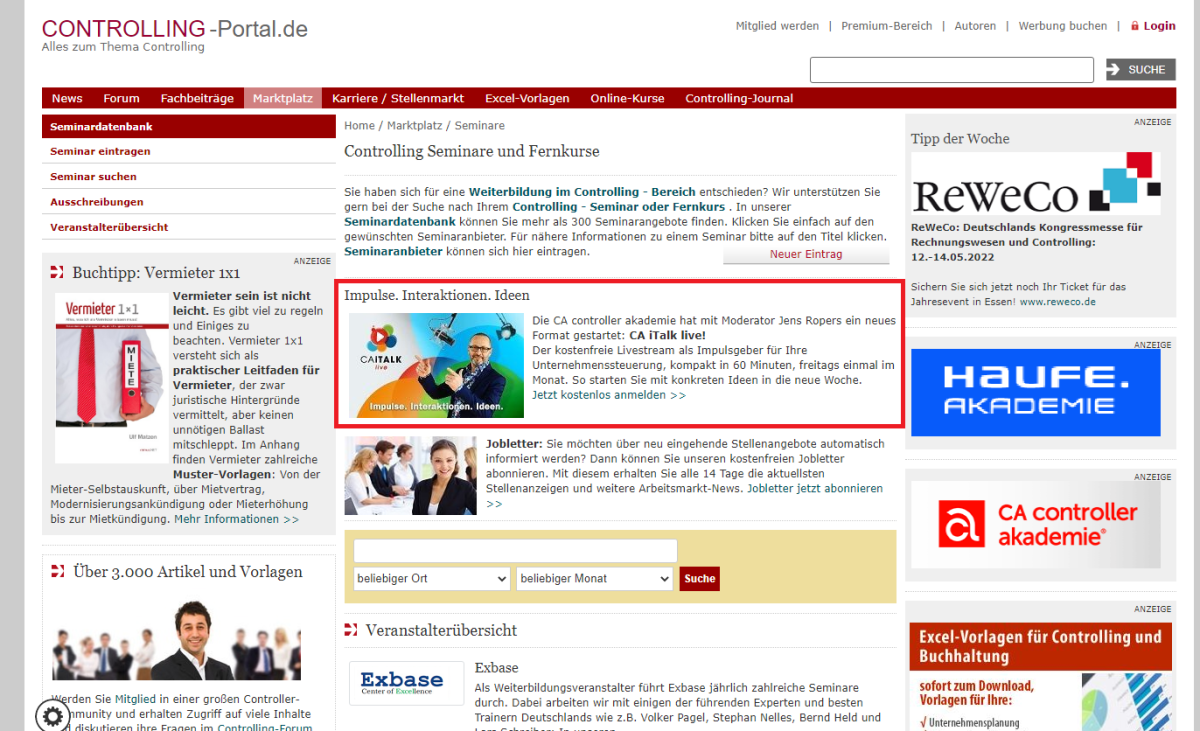This screenshot has height=731, width=1200.
Task: Click the 'Controlling Seminare und Fernkurse' heading
Action: [472, 152]
